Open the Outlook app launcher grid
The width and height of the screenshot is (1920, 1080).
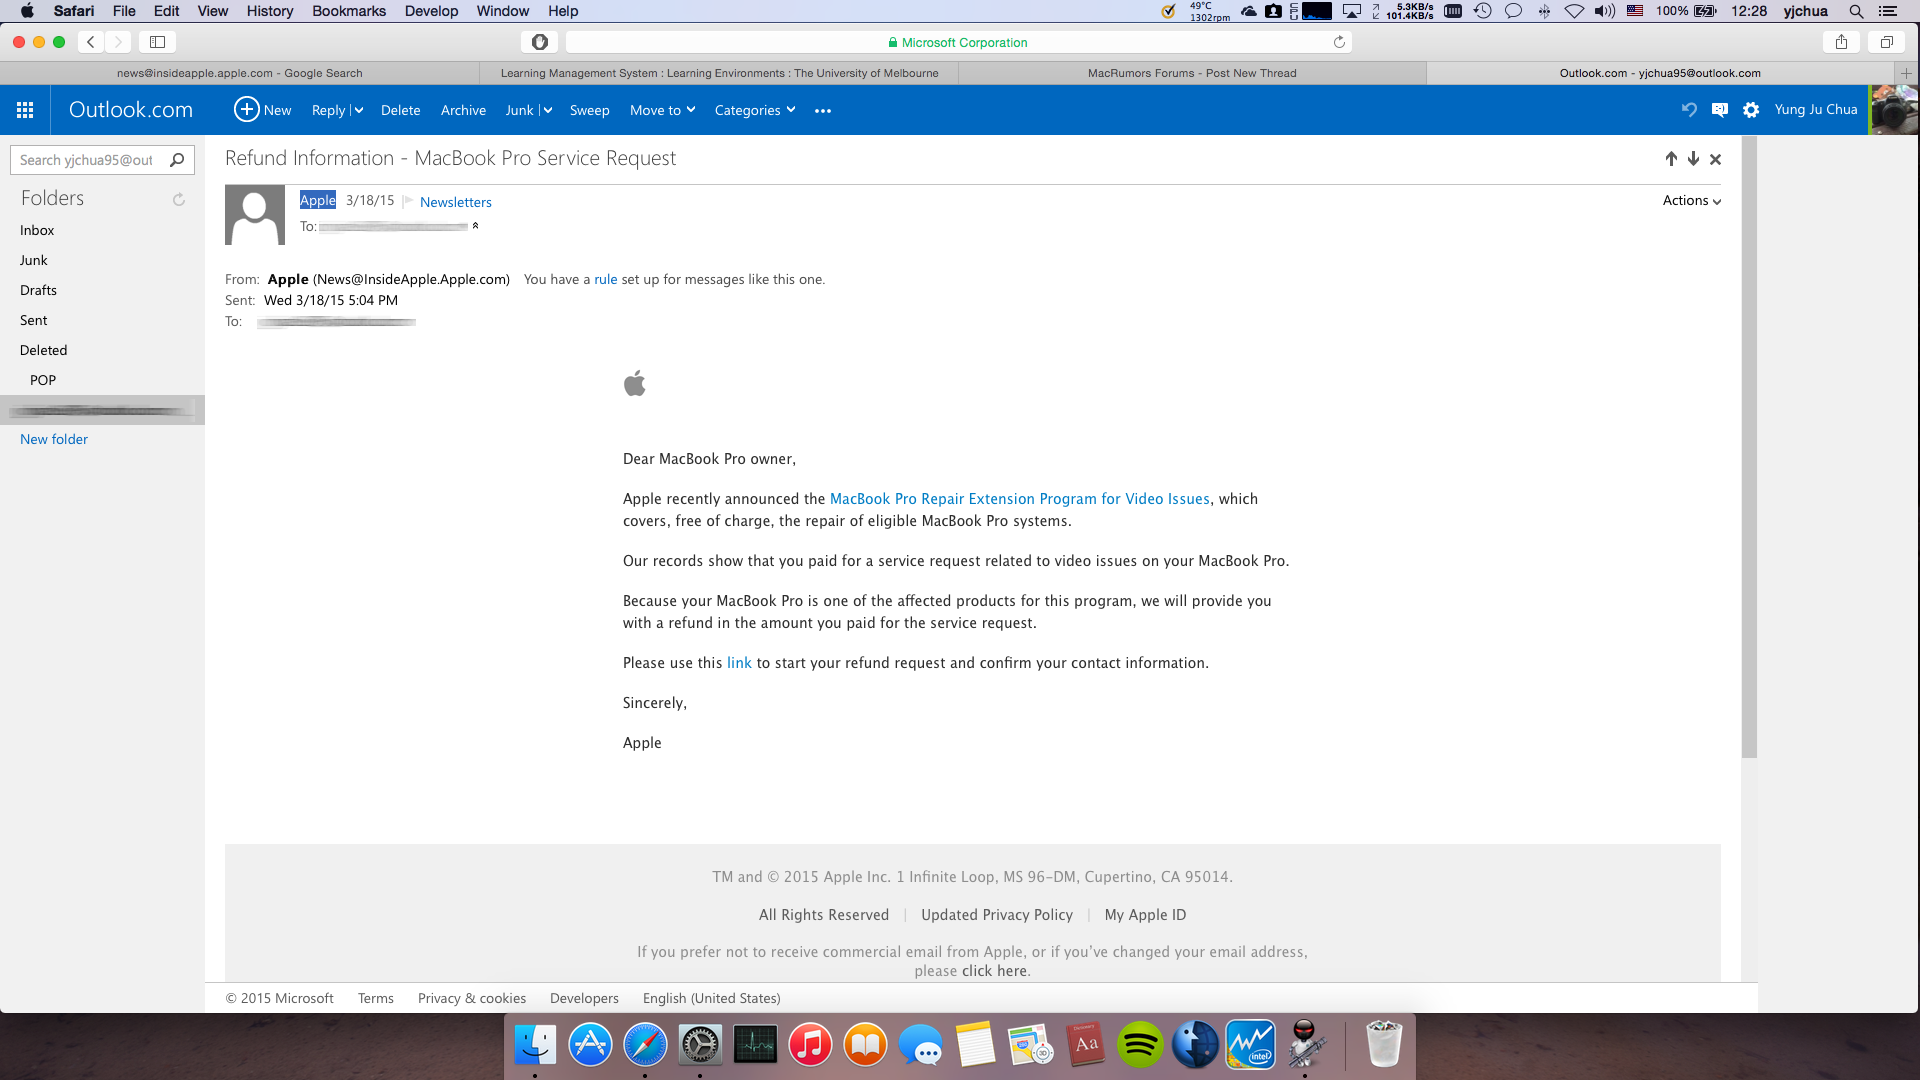coord(25,110)
